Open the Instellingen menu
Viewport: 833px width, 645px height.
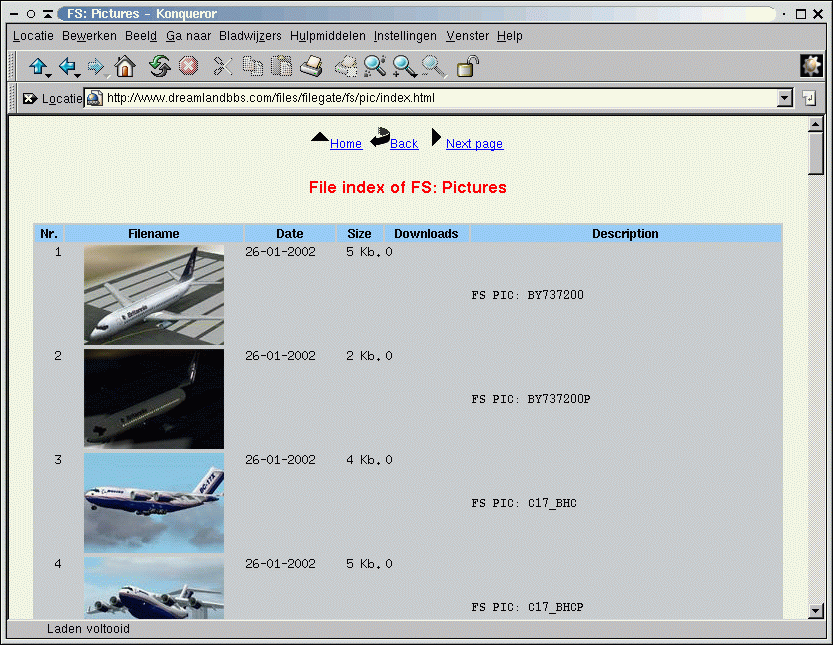click(x=405, y=36)
